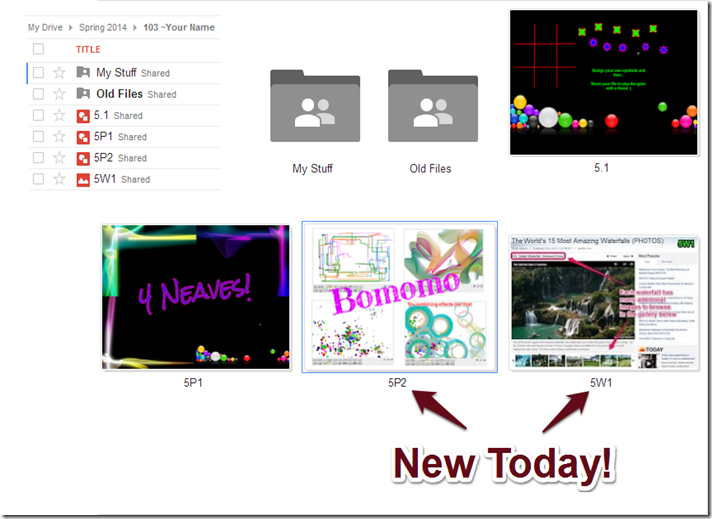Go to My Drive in the breadcrumb
This screenshot has width=712, height=519.
click(x=45, y=27)
